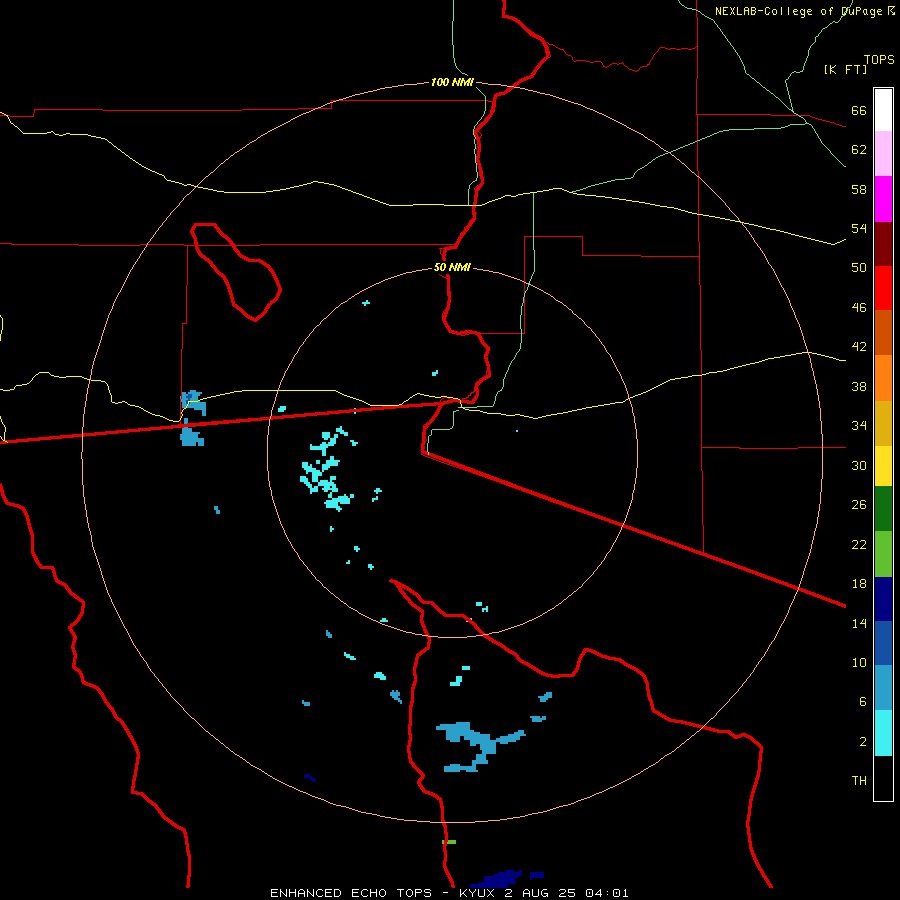Click the '100 NMI' range ring label
The image size is (900, 900).
tap(452, 82)
